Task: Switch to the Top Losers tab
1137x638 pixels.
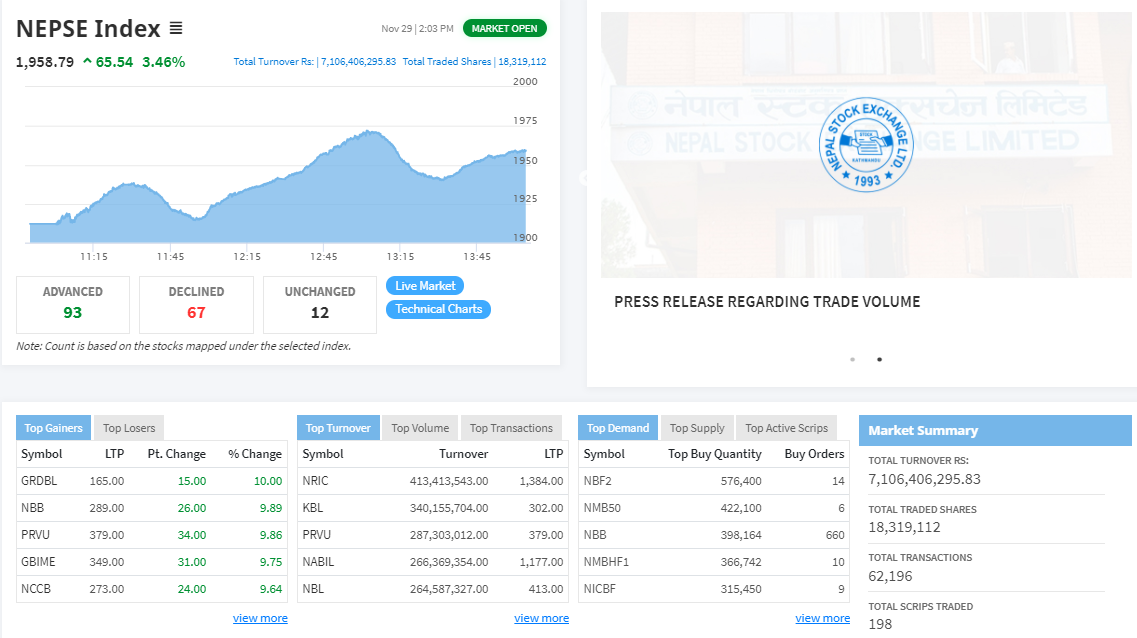Action: 129,428
